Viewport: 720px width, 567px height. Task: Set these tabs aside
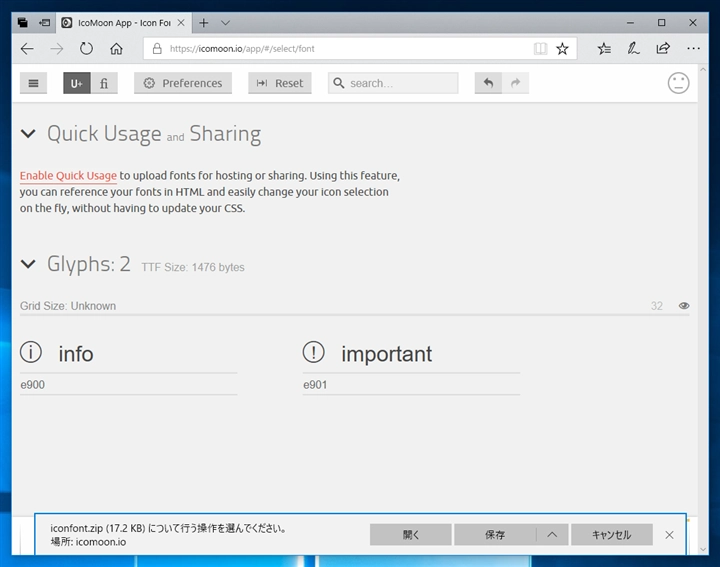45,22
